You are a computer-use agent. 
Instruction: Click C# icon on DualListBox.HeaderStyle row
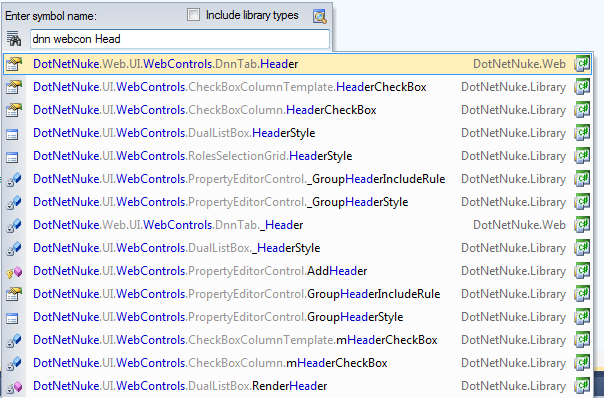pos(582,133)
